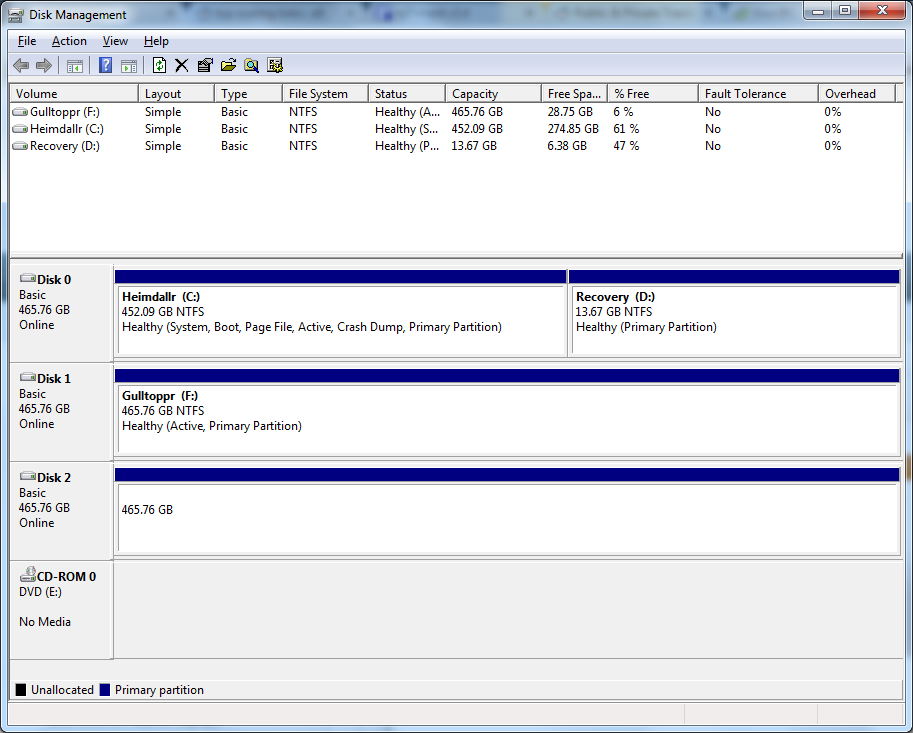Select Gulltoppr (F:) volume name in list
The height and width of the screenshot is (733, 913).
click(x=65, y=112)
